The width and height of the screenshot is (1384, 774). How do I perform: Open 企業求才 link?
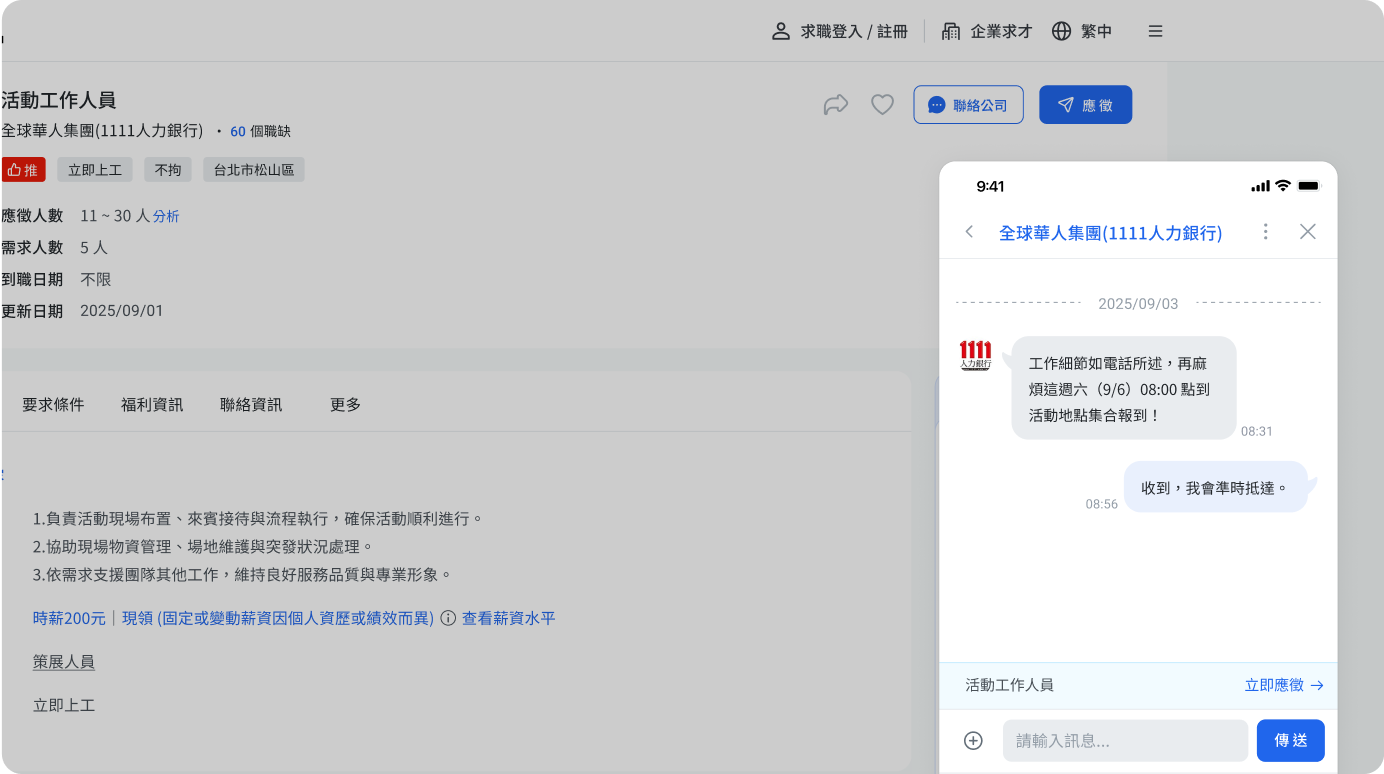click(x=1001, y=31)
